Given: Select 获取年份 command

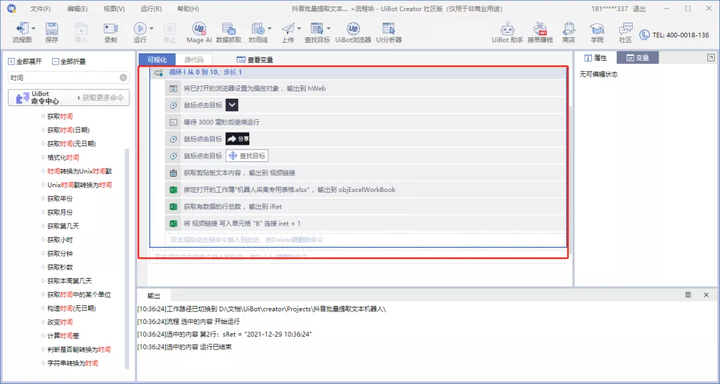Looking at the screenshot, I should click(x=60, y=198).
